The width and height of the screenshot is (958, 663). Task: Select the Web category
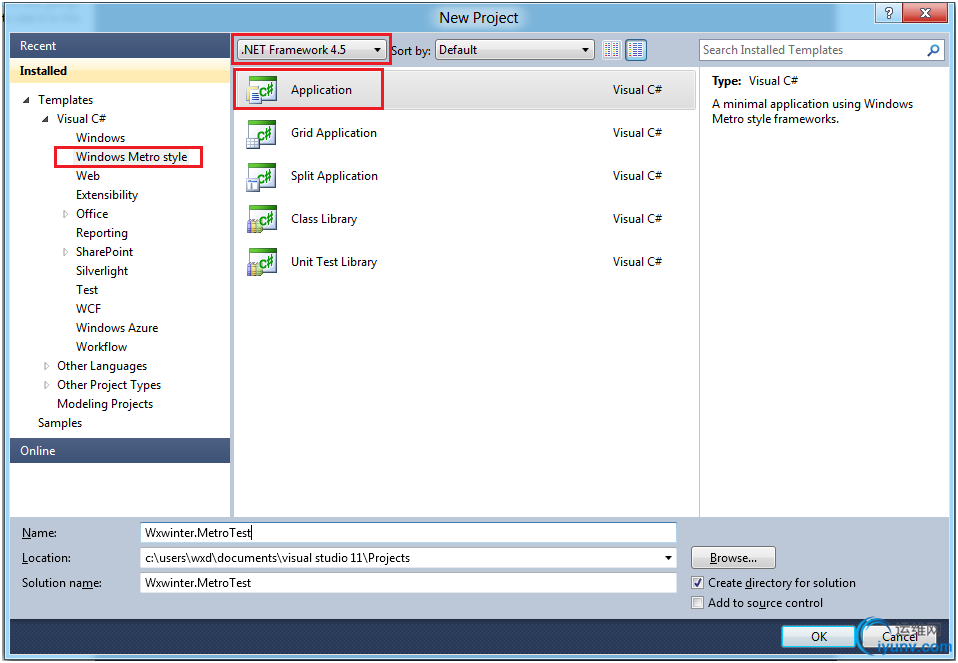[x=88, y=176]
